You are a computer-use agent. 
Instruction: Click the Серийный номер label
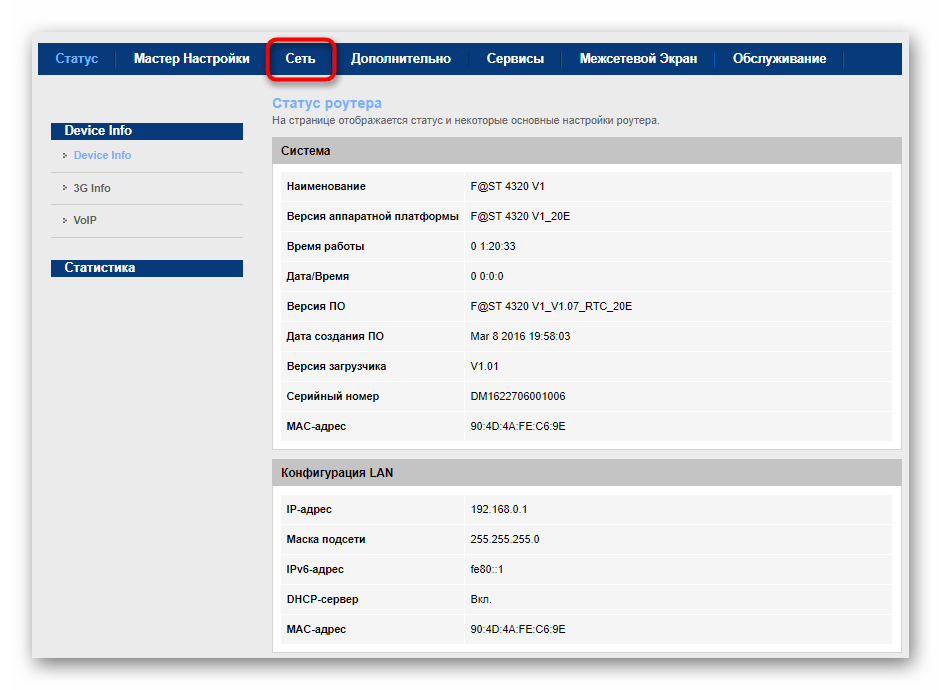[x=332, y=397]
